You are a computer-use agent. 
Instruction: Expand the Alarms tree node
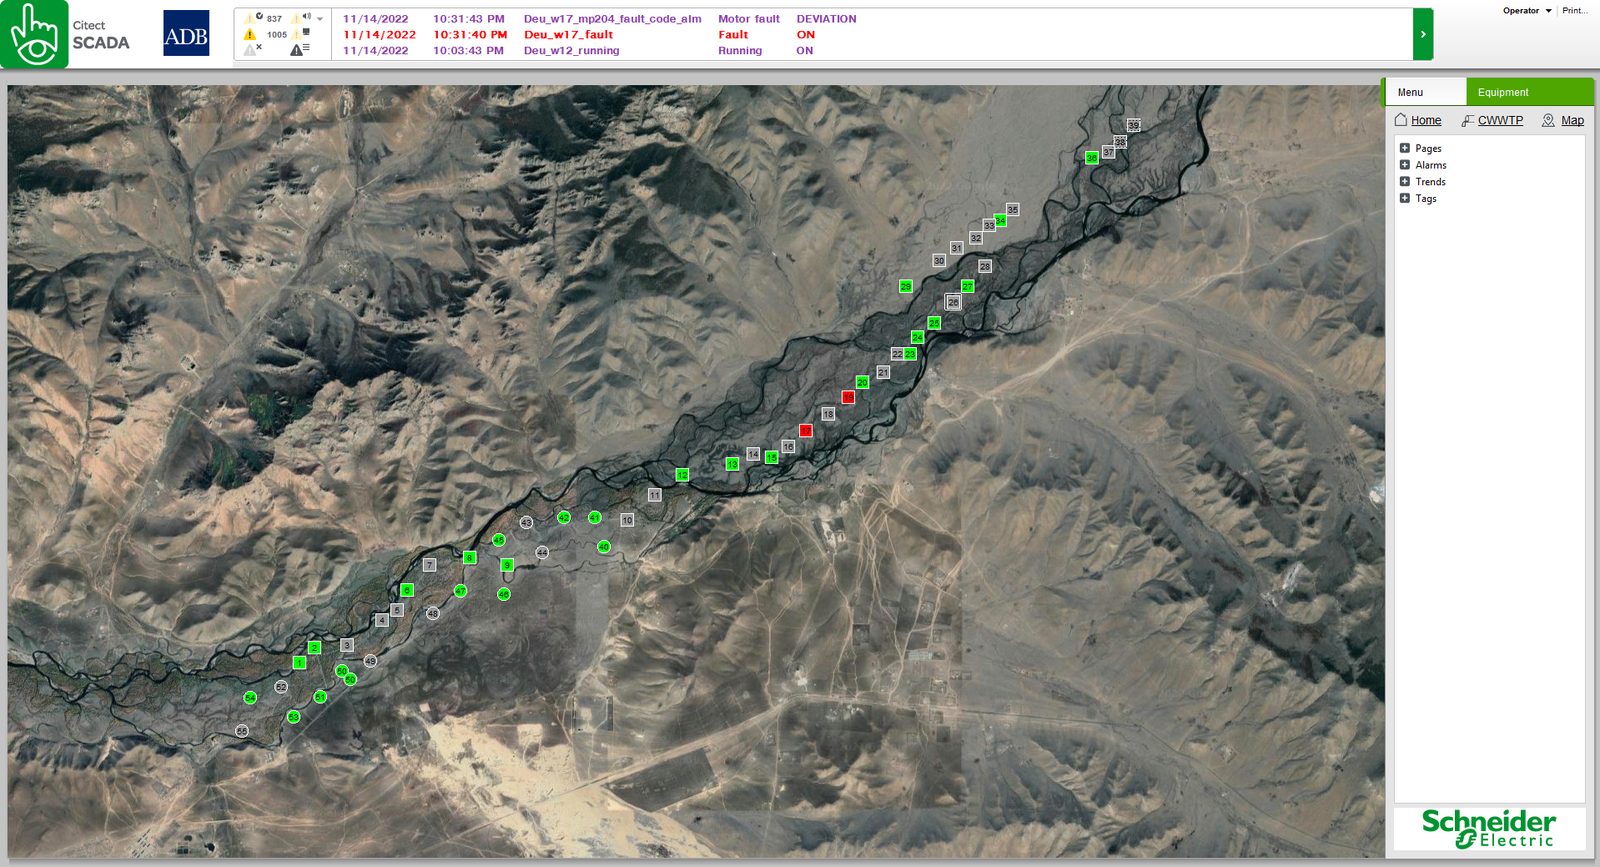(x=1405, y=165)
